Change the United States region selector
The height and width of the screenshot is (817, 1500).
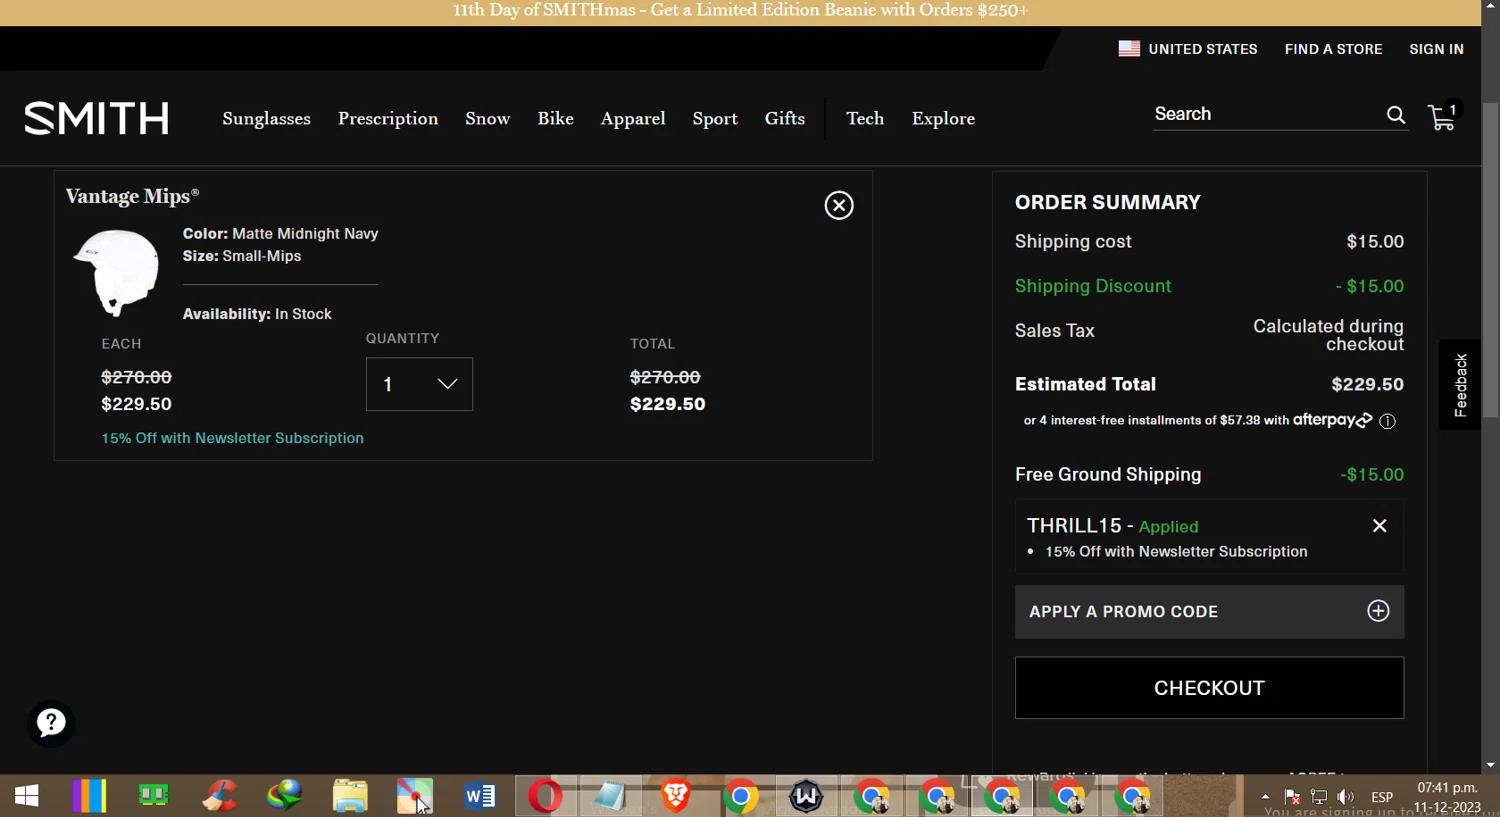1188,49
